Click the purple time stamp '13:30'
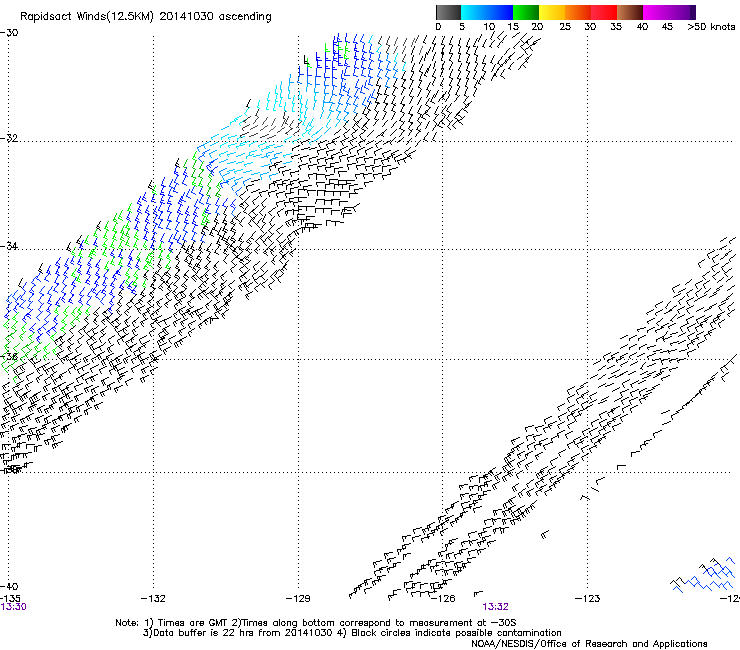This screenshot has width=740, height=650. (x=13, y=607)
